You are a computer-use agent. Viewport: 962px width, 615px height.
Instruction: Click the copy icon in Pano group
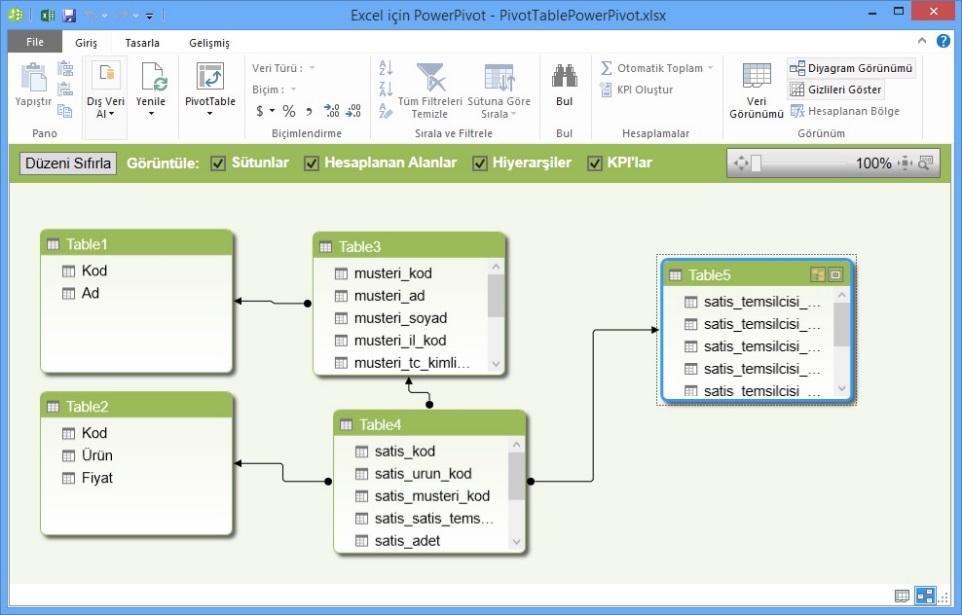64,110
